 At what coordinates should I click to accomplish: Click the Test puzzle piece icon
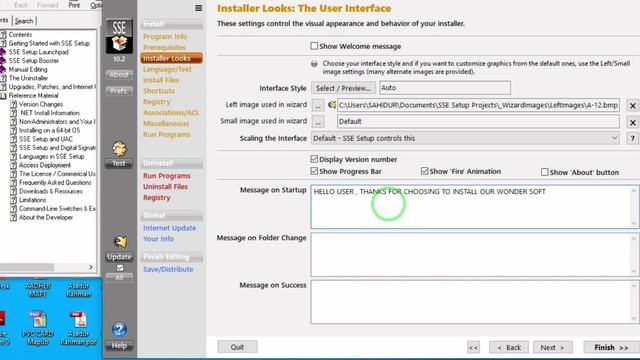(119, 149)
